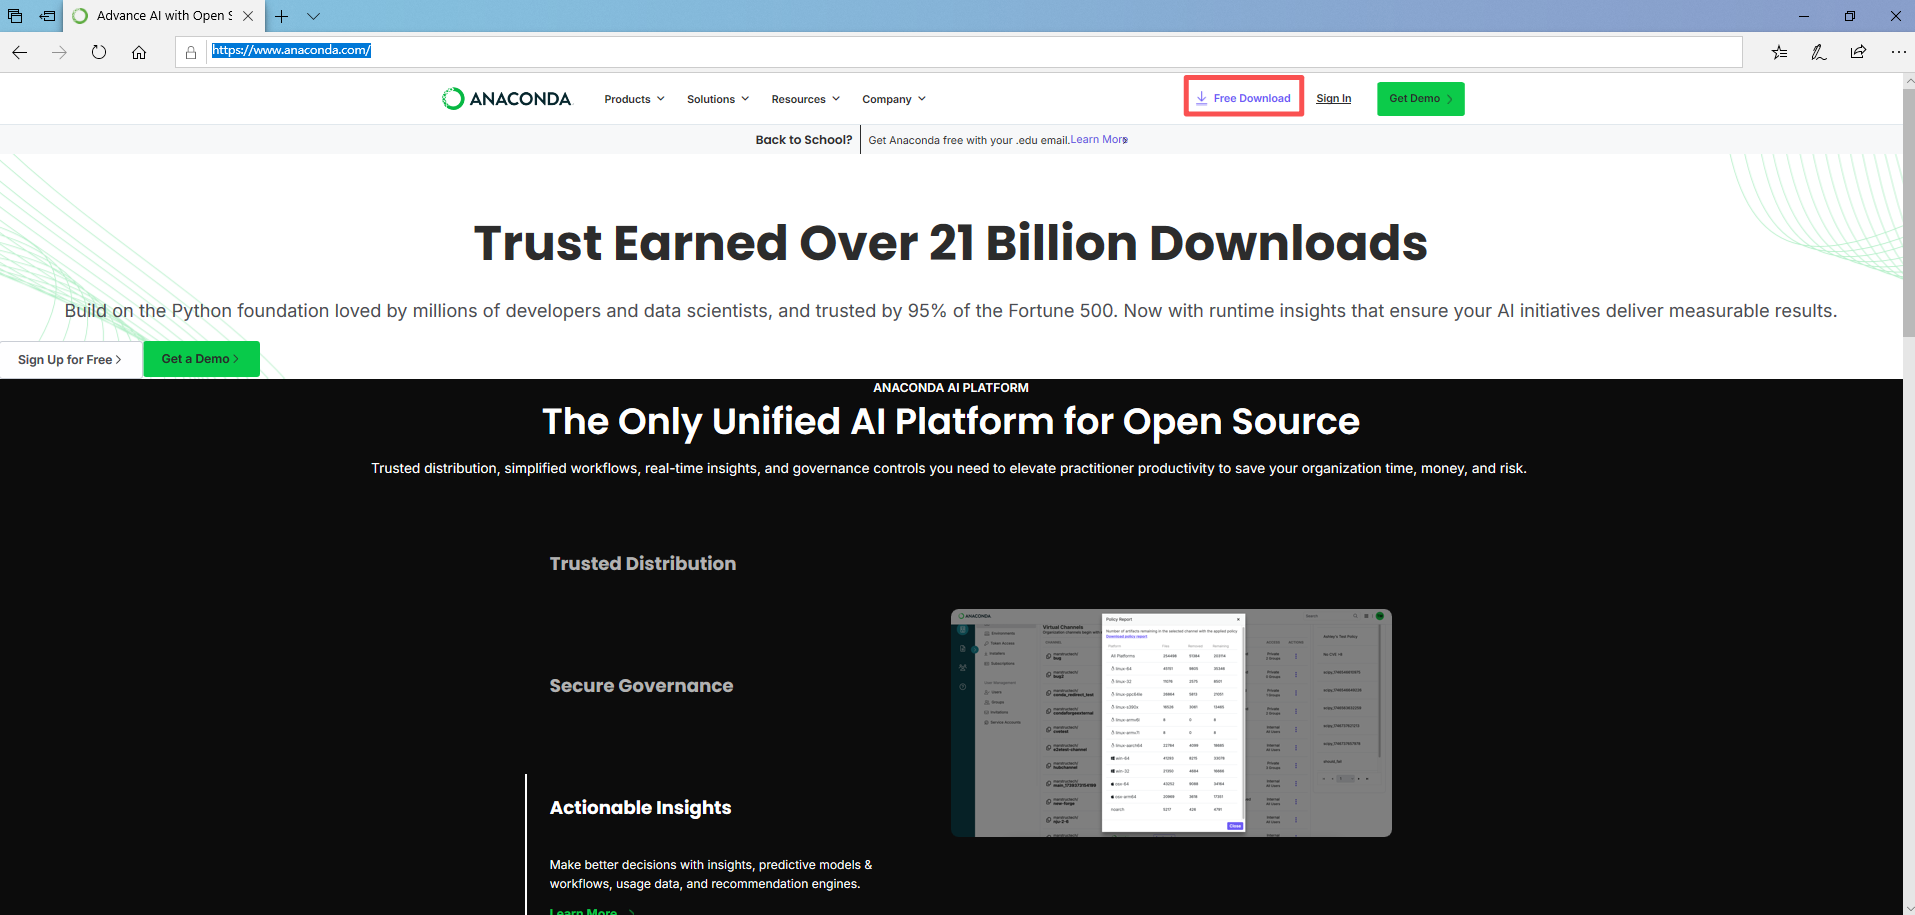This screenshot has width=1915, height=915.
Task: Click the Trust Earned Over 21 Billion heading
Action: [x=950, y=243]
